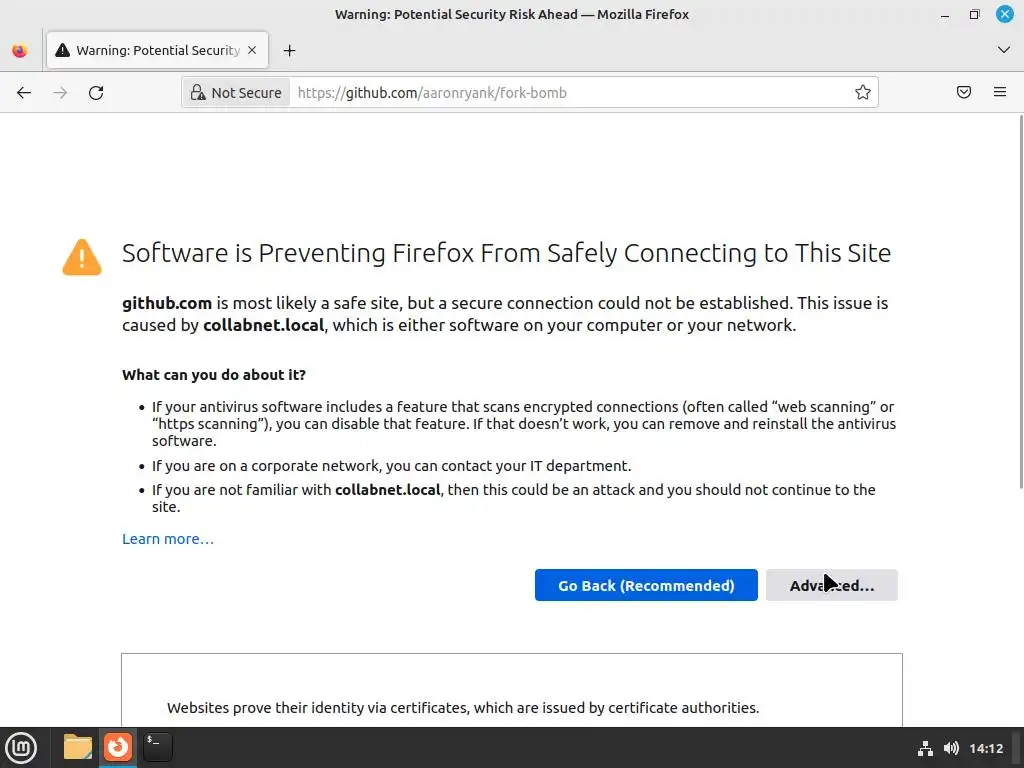
Task: Click the network status tray icon
Action: (926, 748)
